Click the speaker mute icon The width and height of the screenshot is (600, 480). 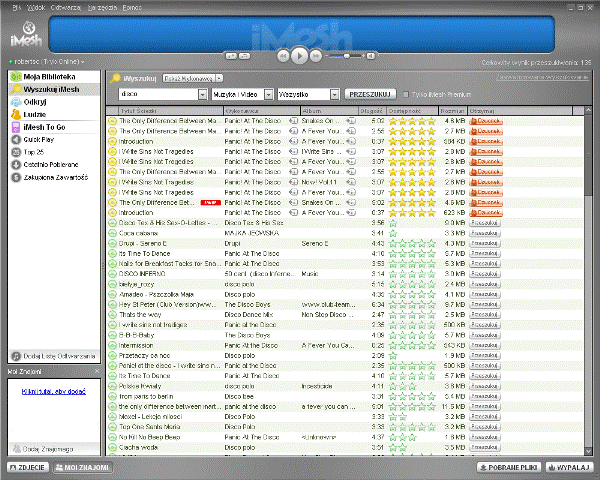[370, 56]
